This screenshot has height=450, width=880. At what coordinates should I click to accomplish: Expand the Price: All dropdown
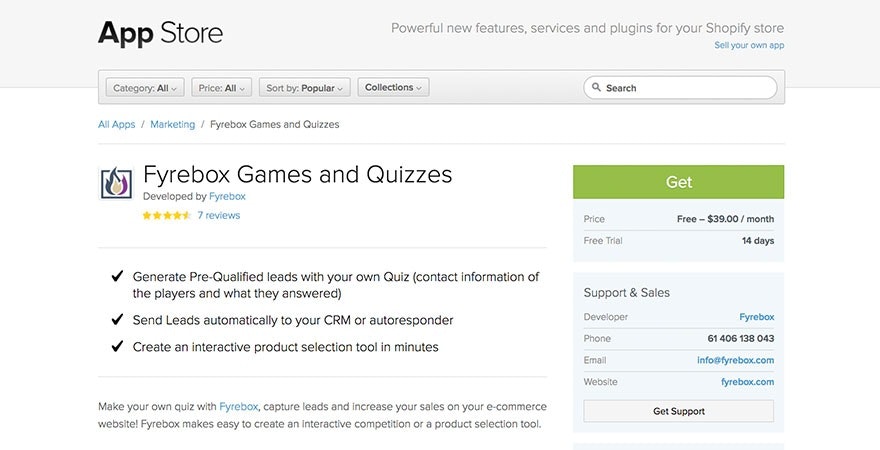pyautogui.click(x=221, y=88)
